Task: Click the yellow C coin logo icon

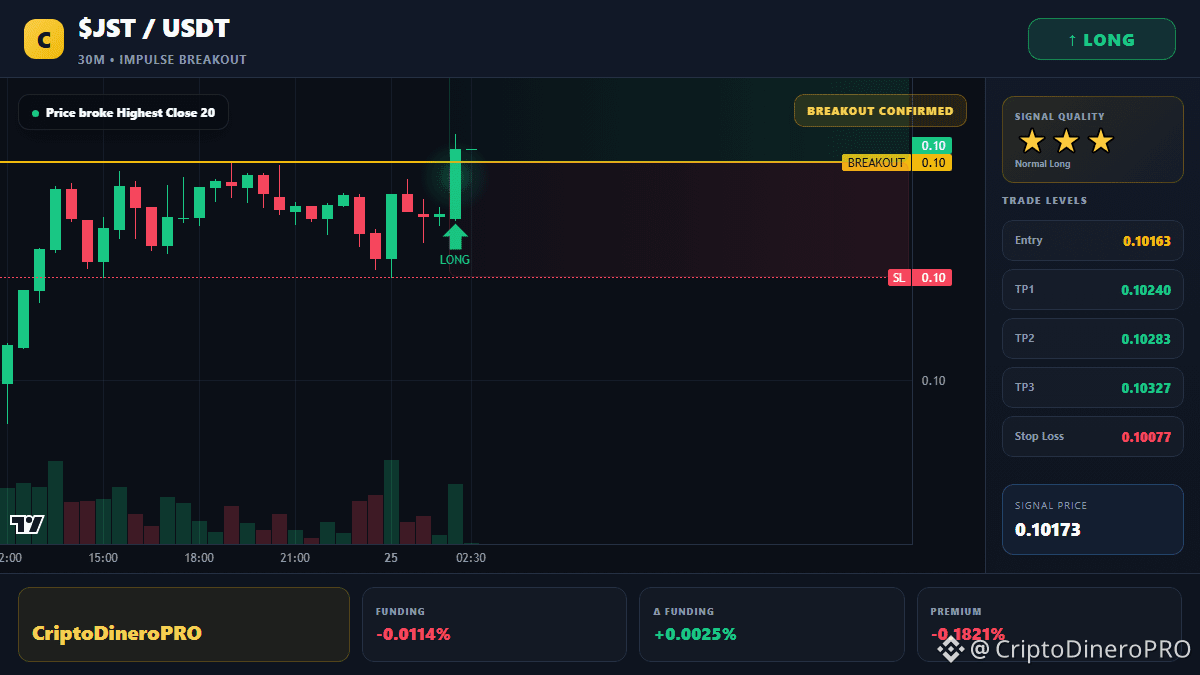Action: pos(44,39)
